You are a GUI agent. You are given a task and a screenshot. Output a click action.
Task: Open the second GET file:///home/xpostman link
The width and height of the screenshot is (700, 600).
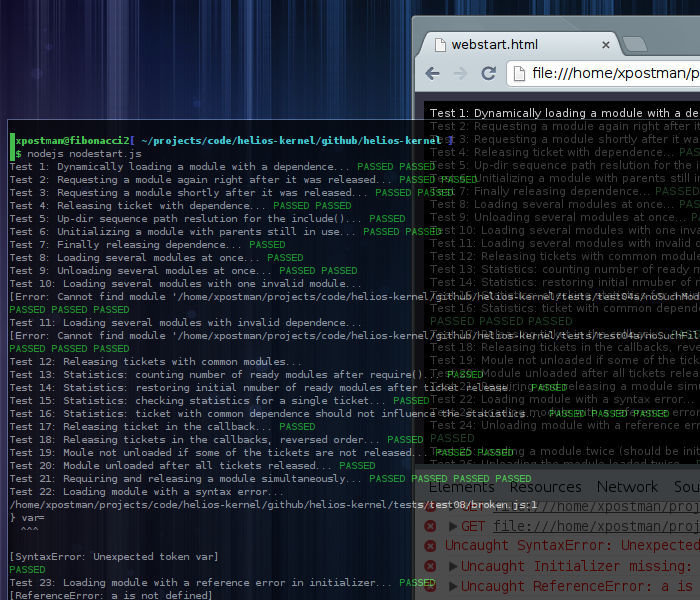596,526
